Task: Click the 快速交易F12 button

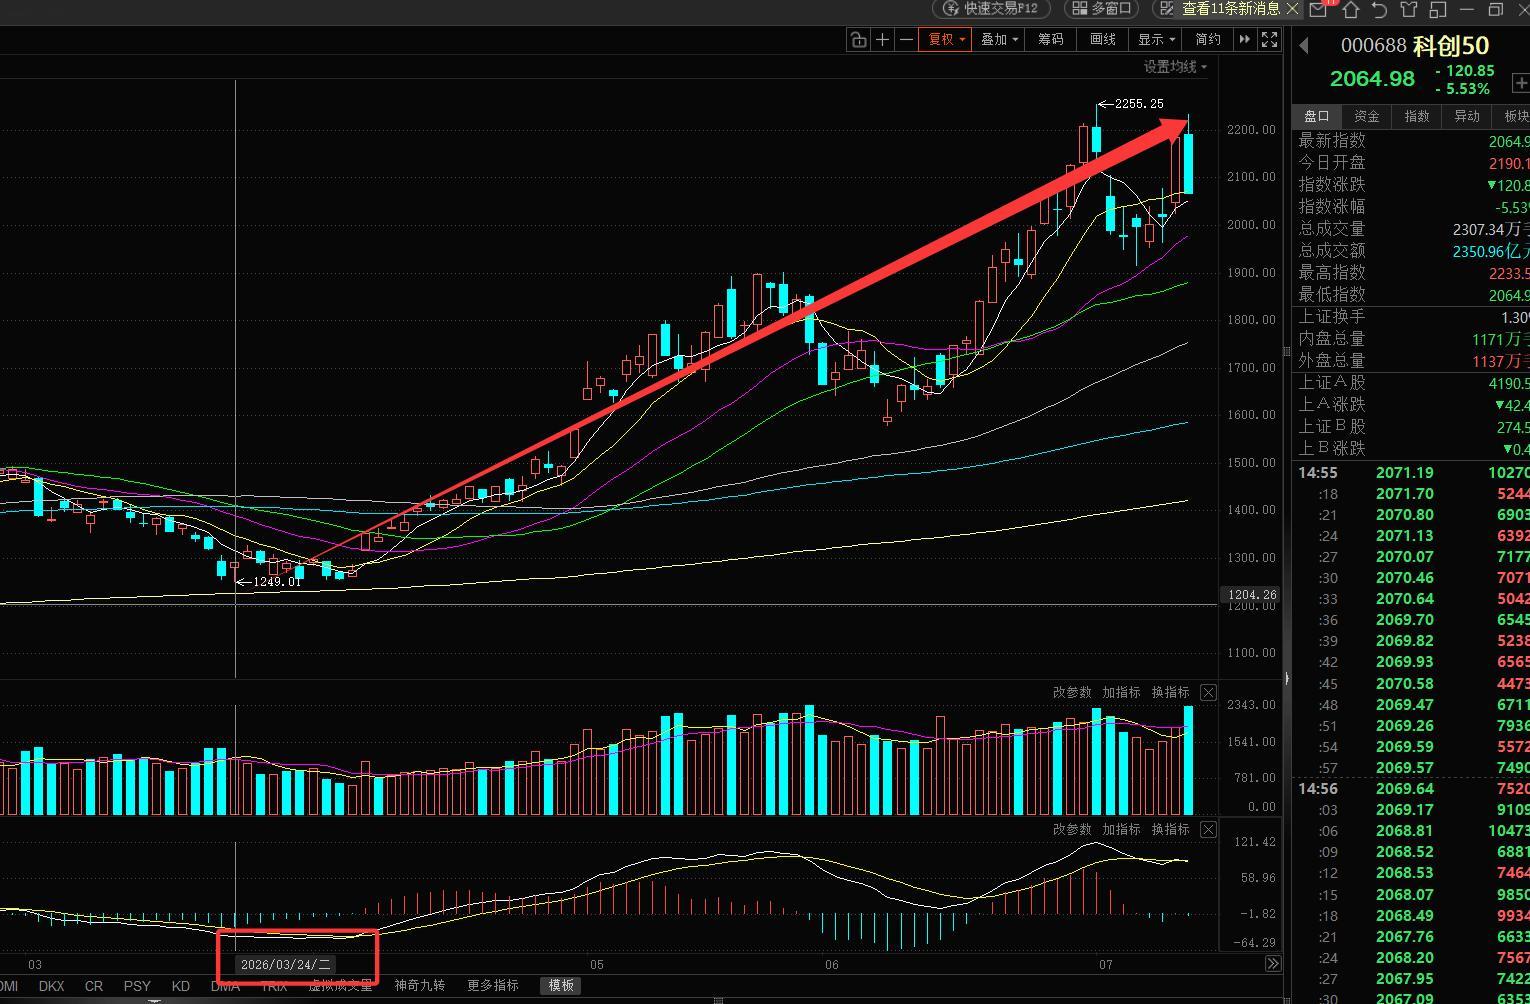Action: click(x=992, y=9)
